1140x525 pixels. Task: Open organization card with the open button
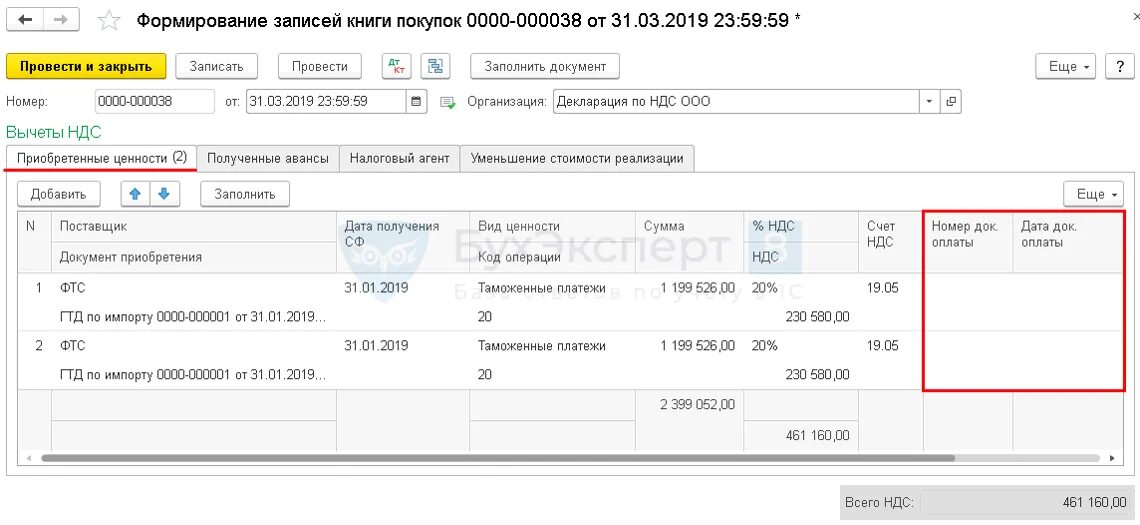[950, 101]
